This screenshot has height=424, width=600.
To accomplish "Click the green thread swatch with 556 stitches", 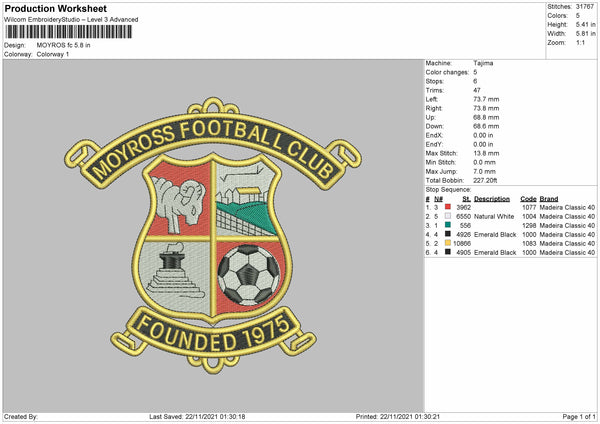I will point(448,225).
